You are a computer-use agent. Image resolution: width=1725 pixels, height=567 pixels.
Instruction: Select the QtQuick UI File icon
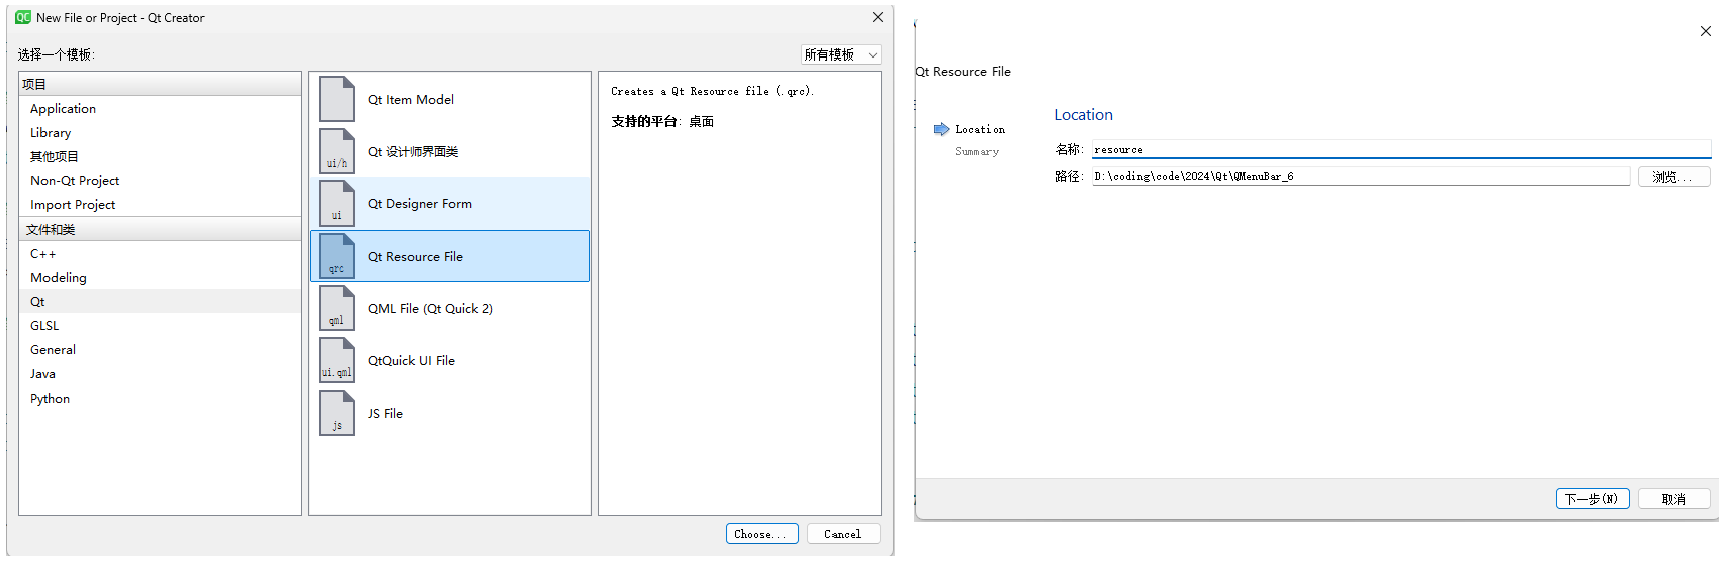(337, 360)
